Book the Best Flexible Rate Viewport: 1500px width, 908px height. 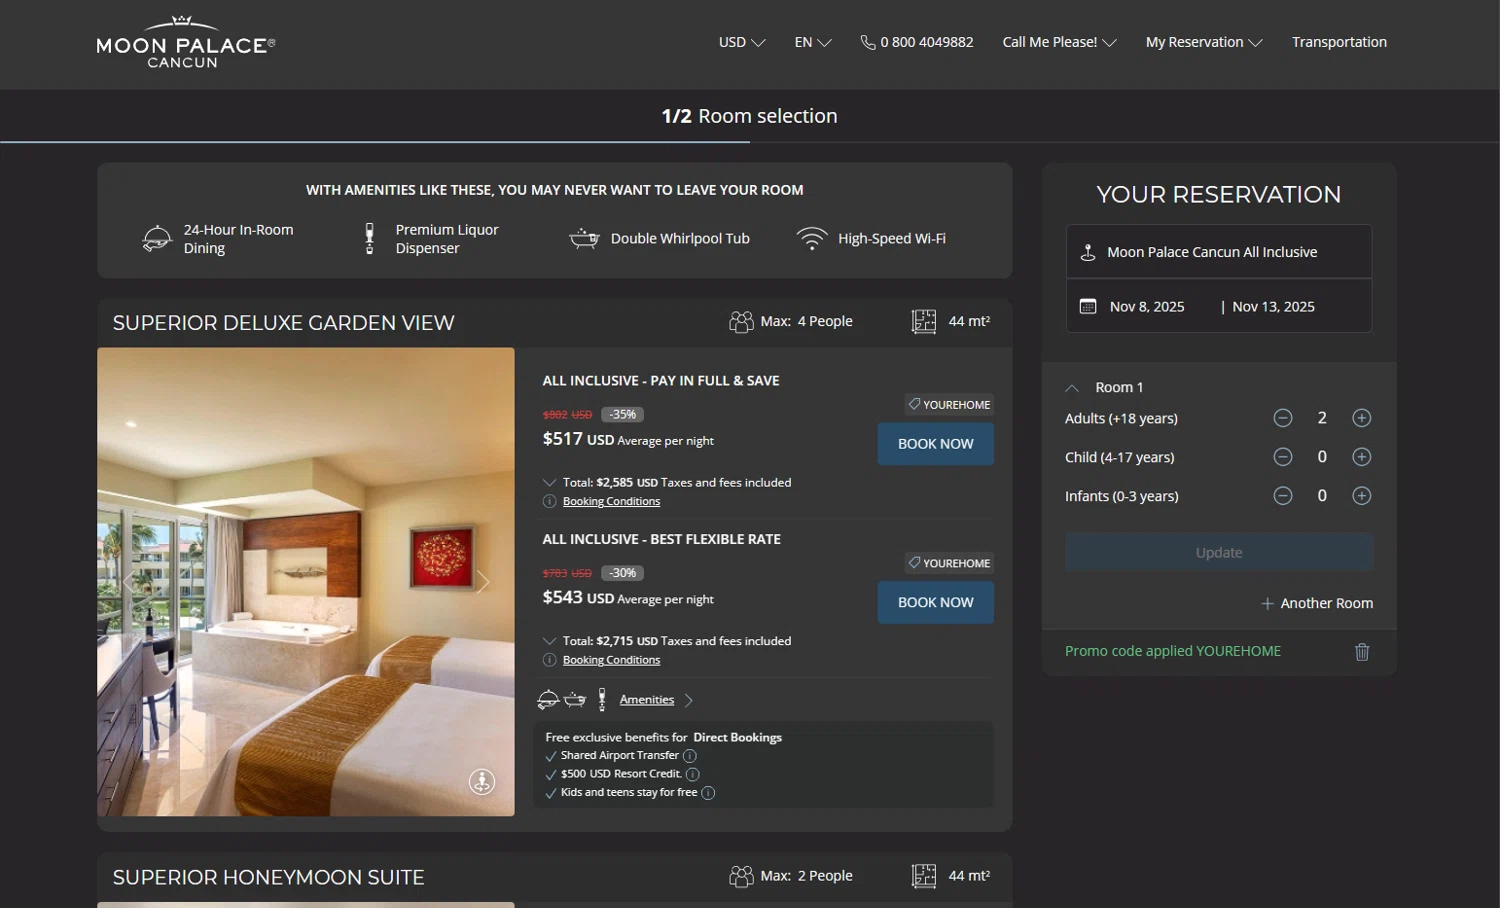click(x=936, y=603)
